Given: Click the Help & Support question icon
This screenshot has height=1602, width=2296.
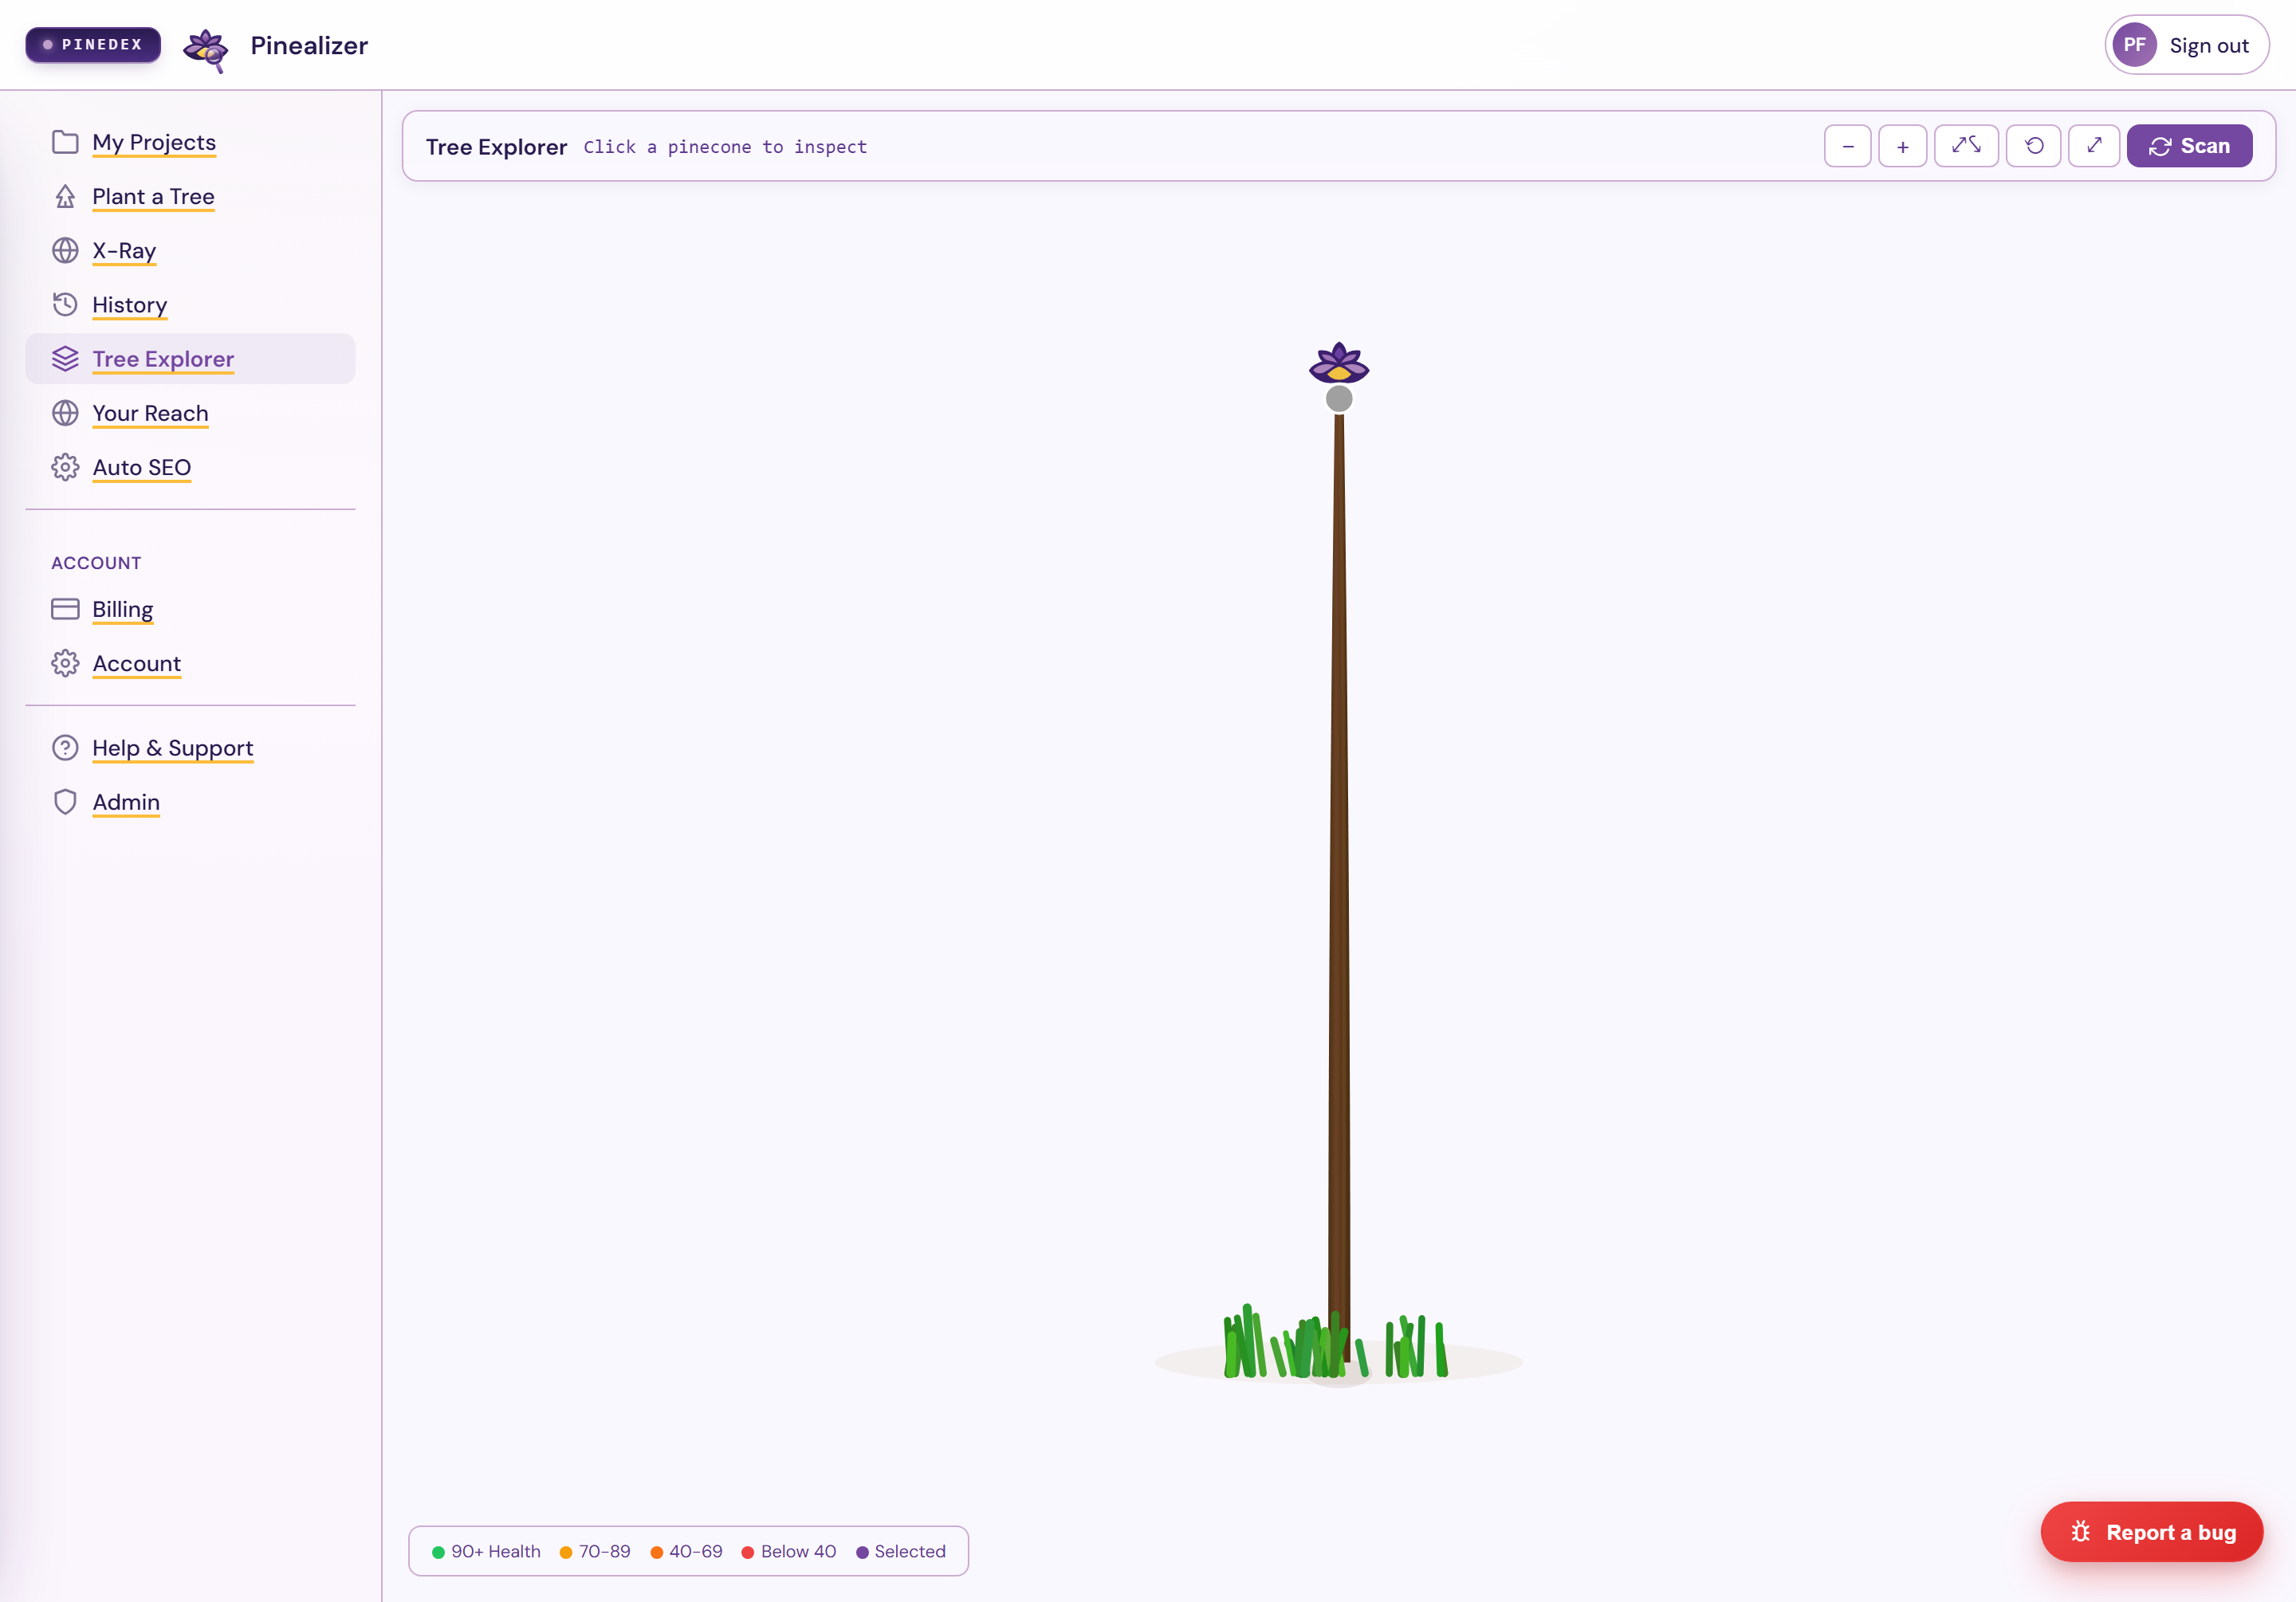Looking at the screenshot, I should pos(65,747).
